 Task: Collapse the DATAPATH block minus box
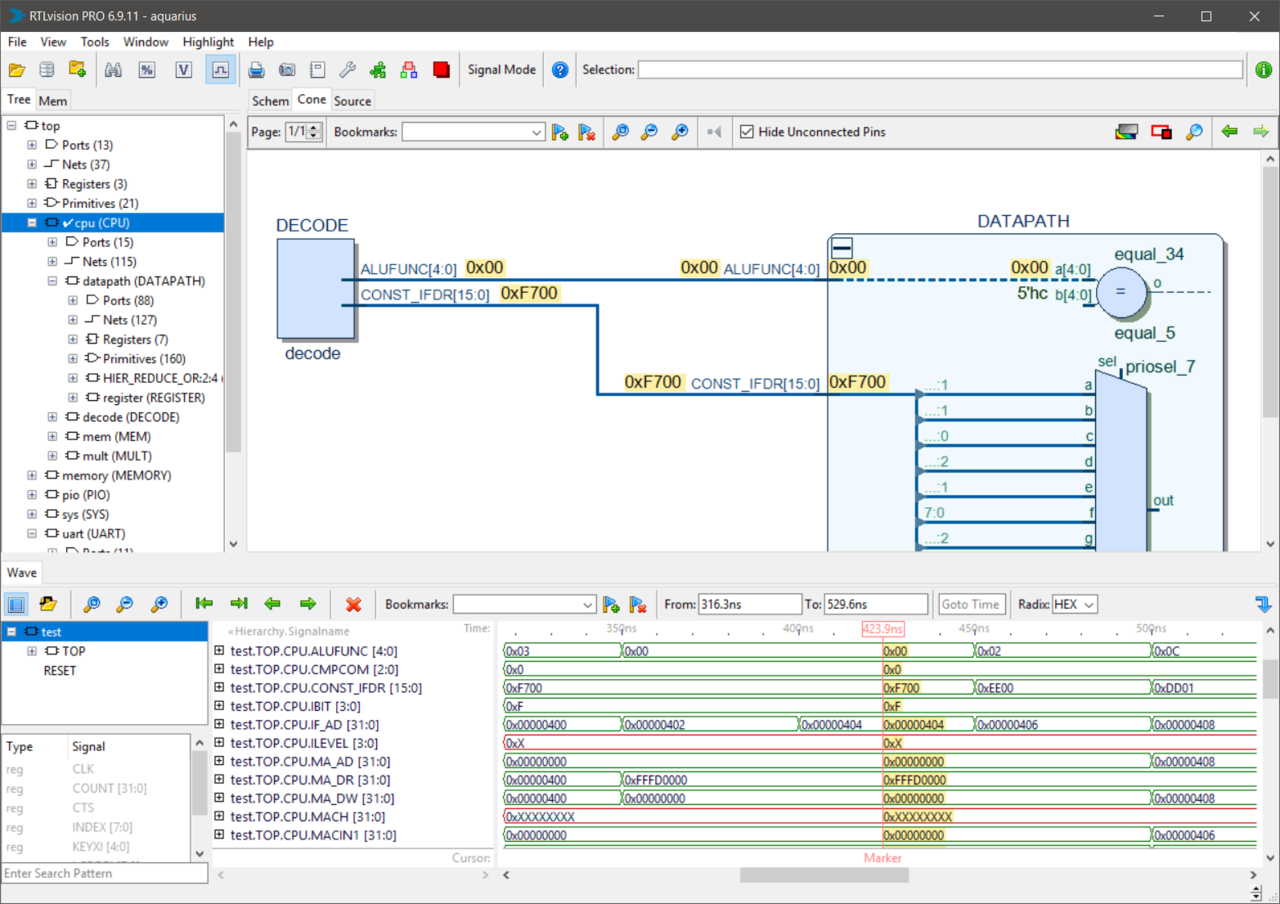pyautogui.click(x=842, y=249)
